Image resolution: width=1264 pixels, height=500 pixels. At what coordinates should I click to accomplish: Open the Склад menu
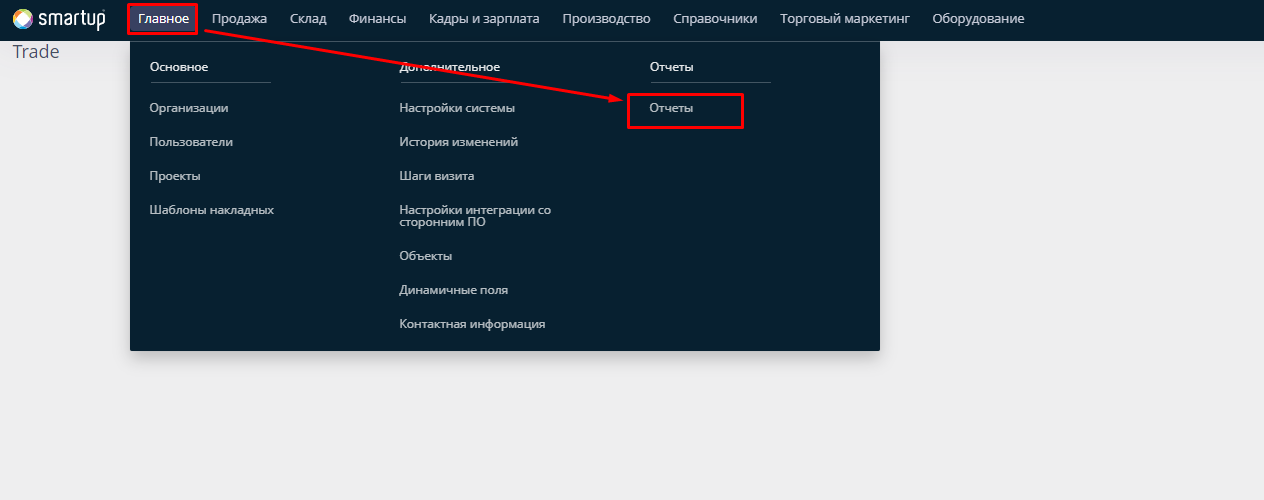308,18
